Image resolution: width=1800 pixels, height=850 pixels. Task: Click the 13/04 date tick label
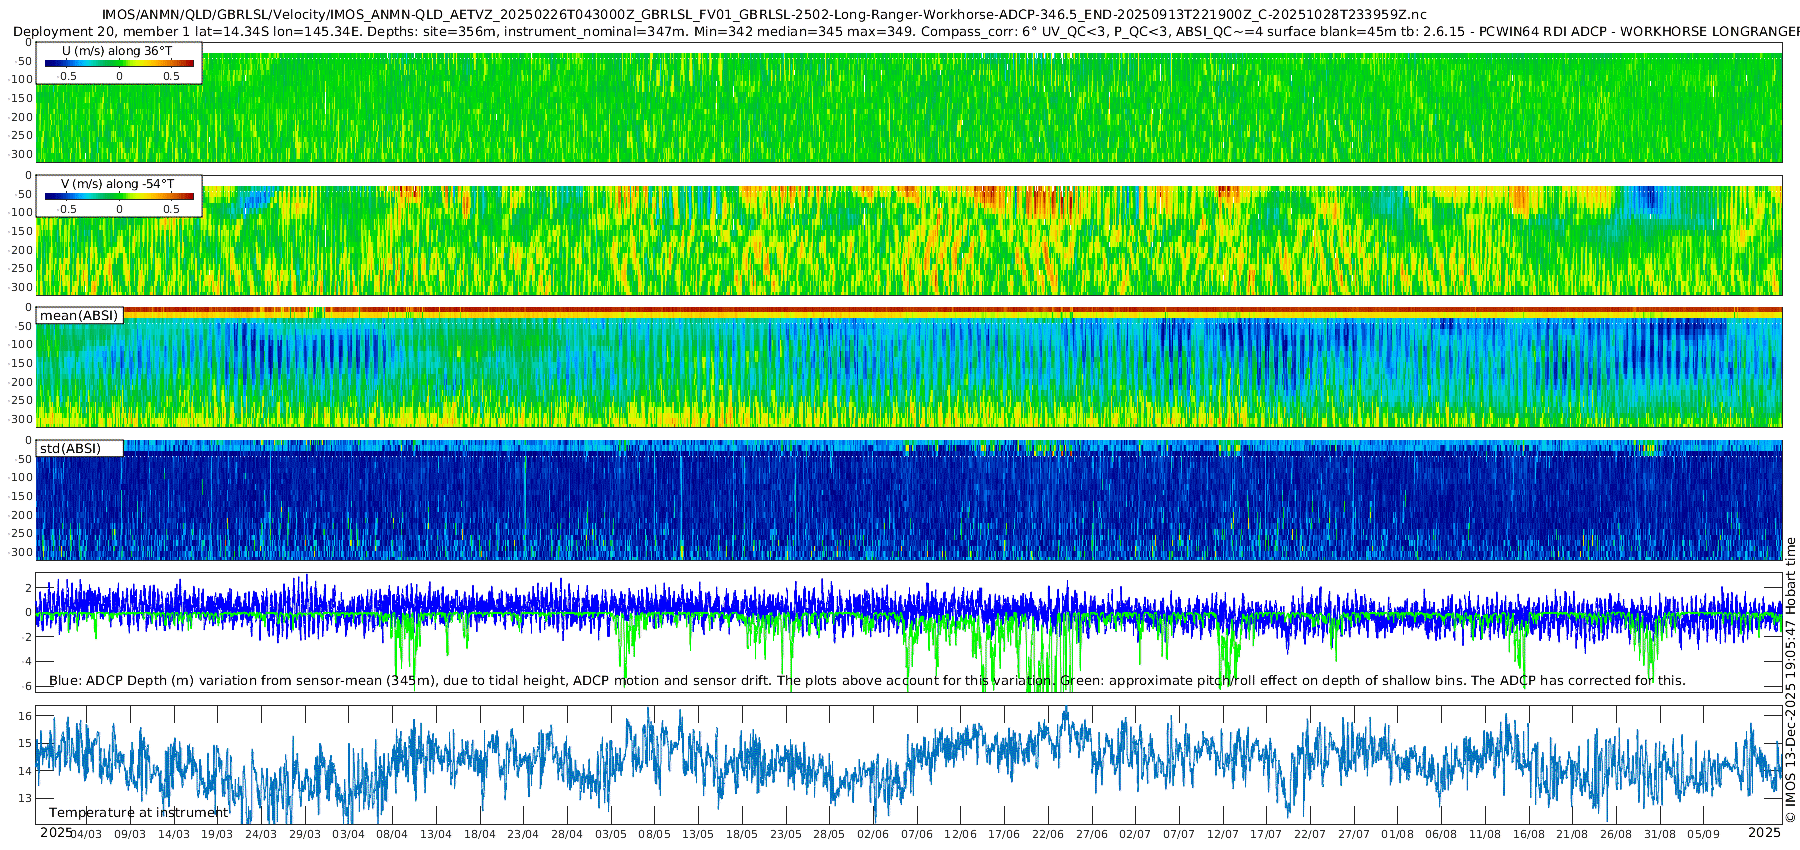[436, 834]
